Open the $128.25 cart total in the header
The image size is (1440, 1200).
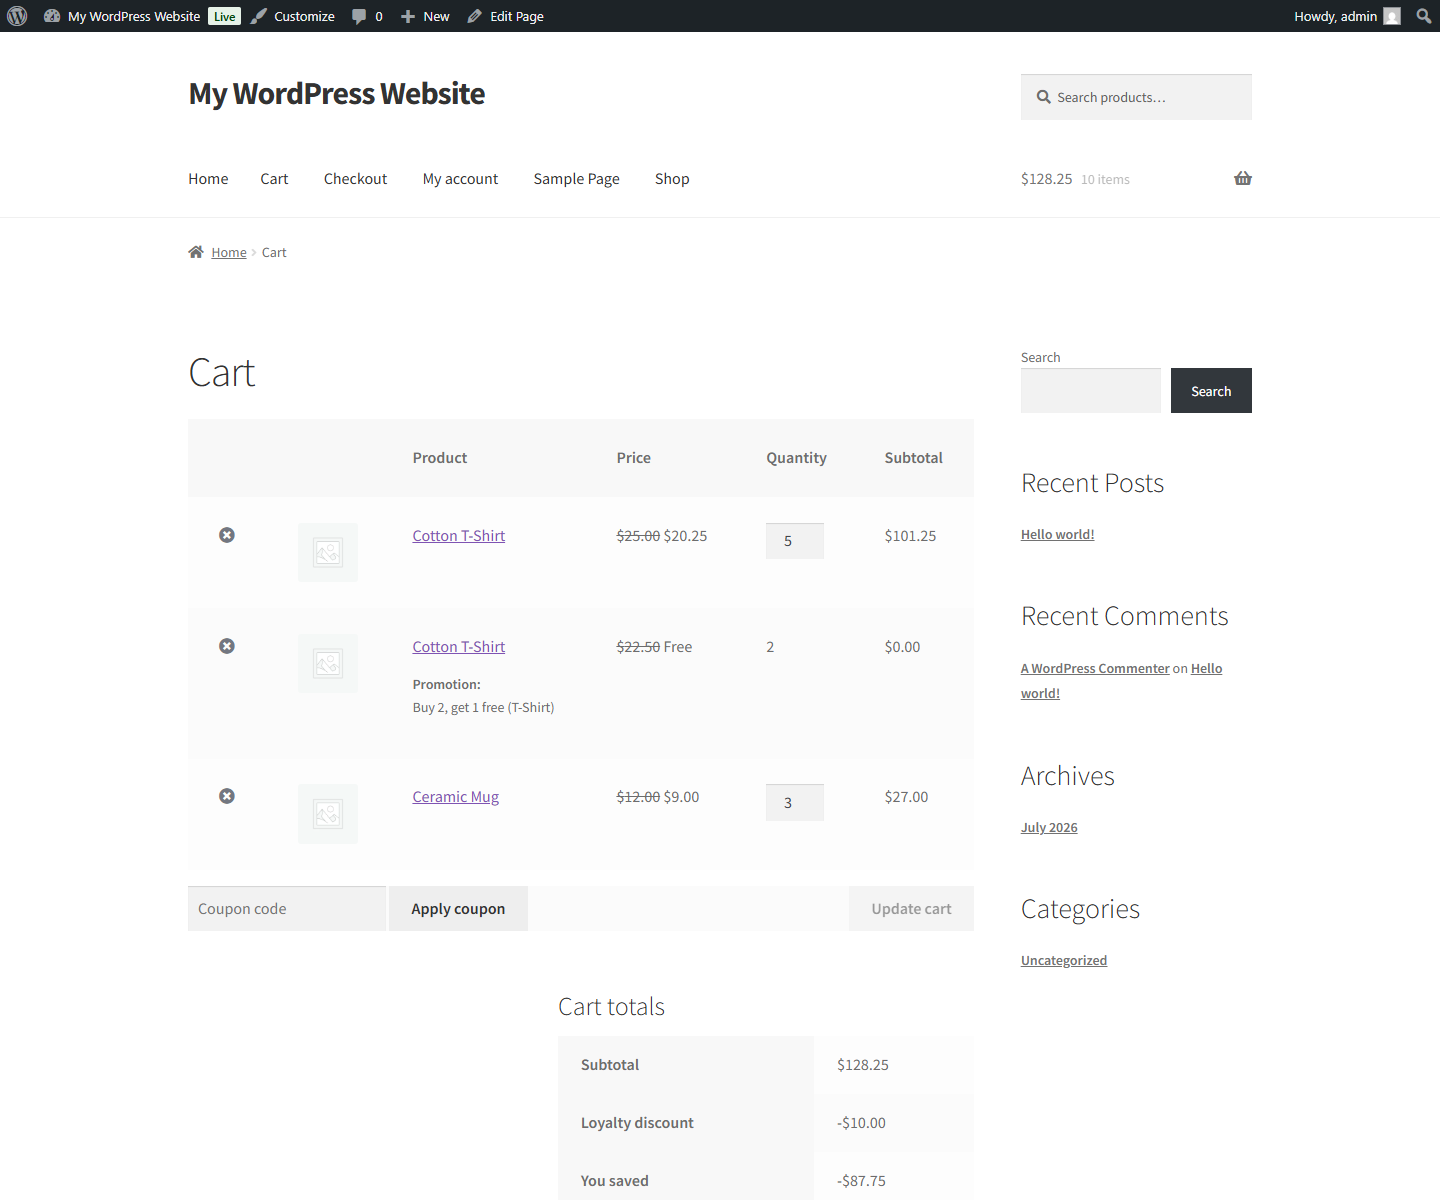coord(1046,179)
